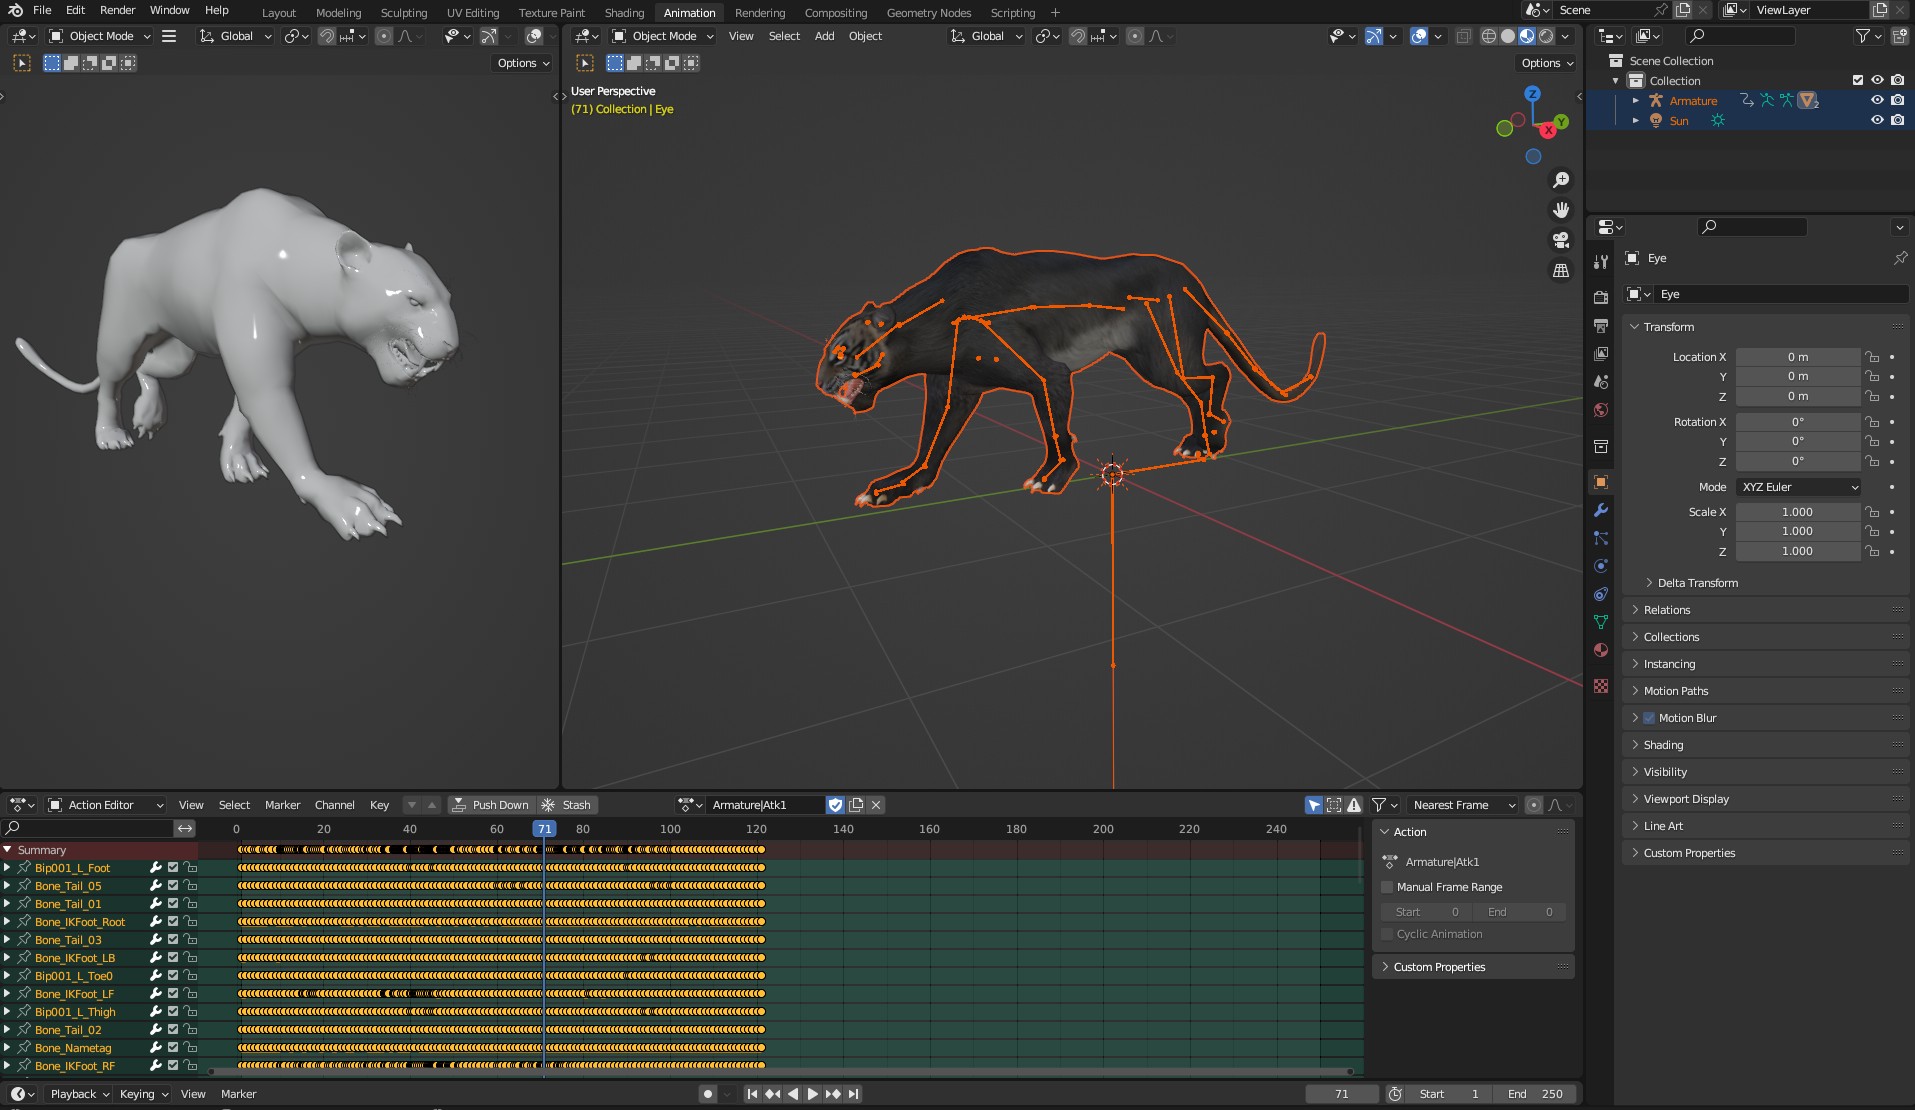Expand the Relations panel

(1666, 610)
